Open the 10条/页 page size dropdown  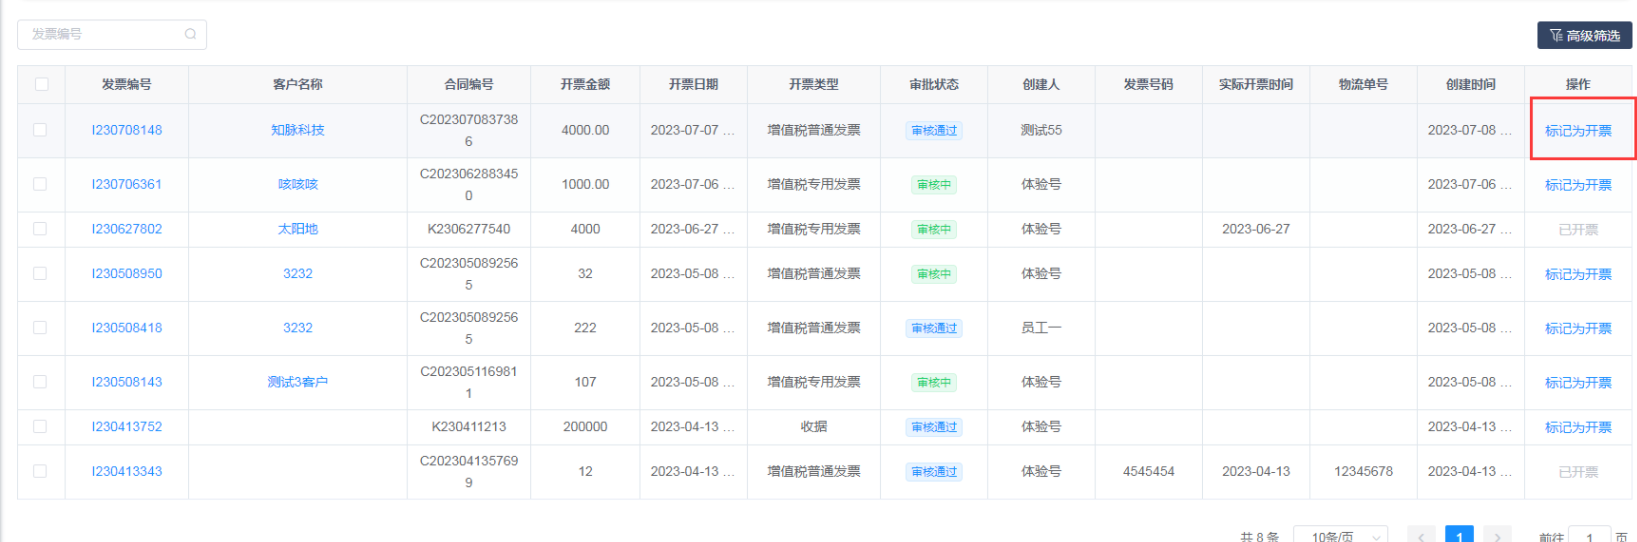(x=1340, y=535)
